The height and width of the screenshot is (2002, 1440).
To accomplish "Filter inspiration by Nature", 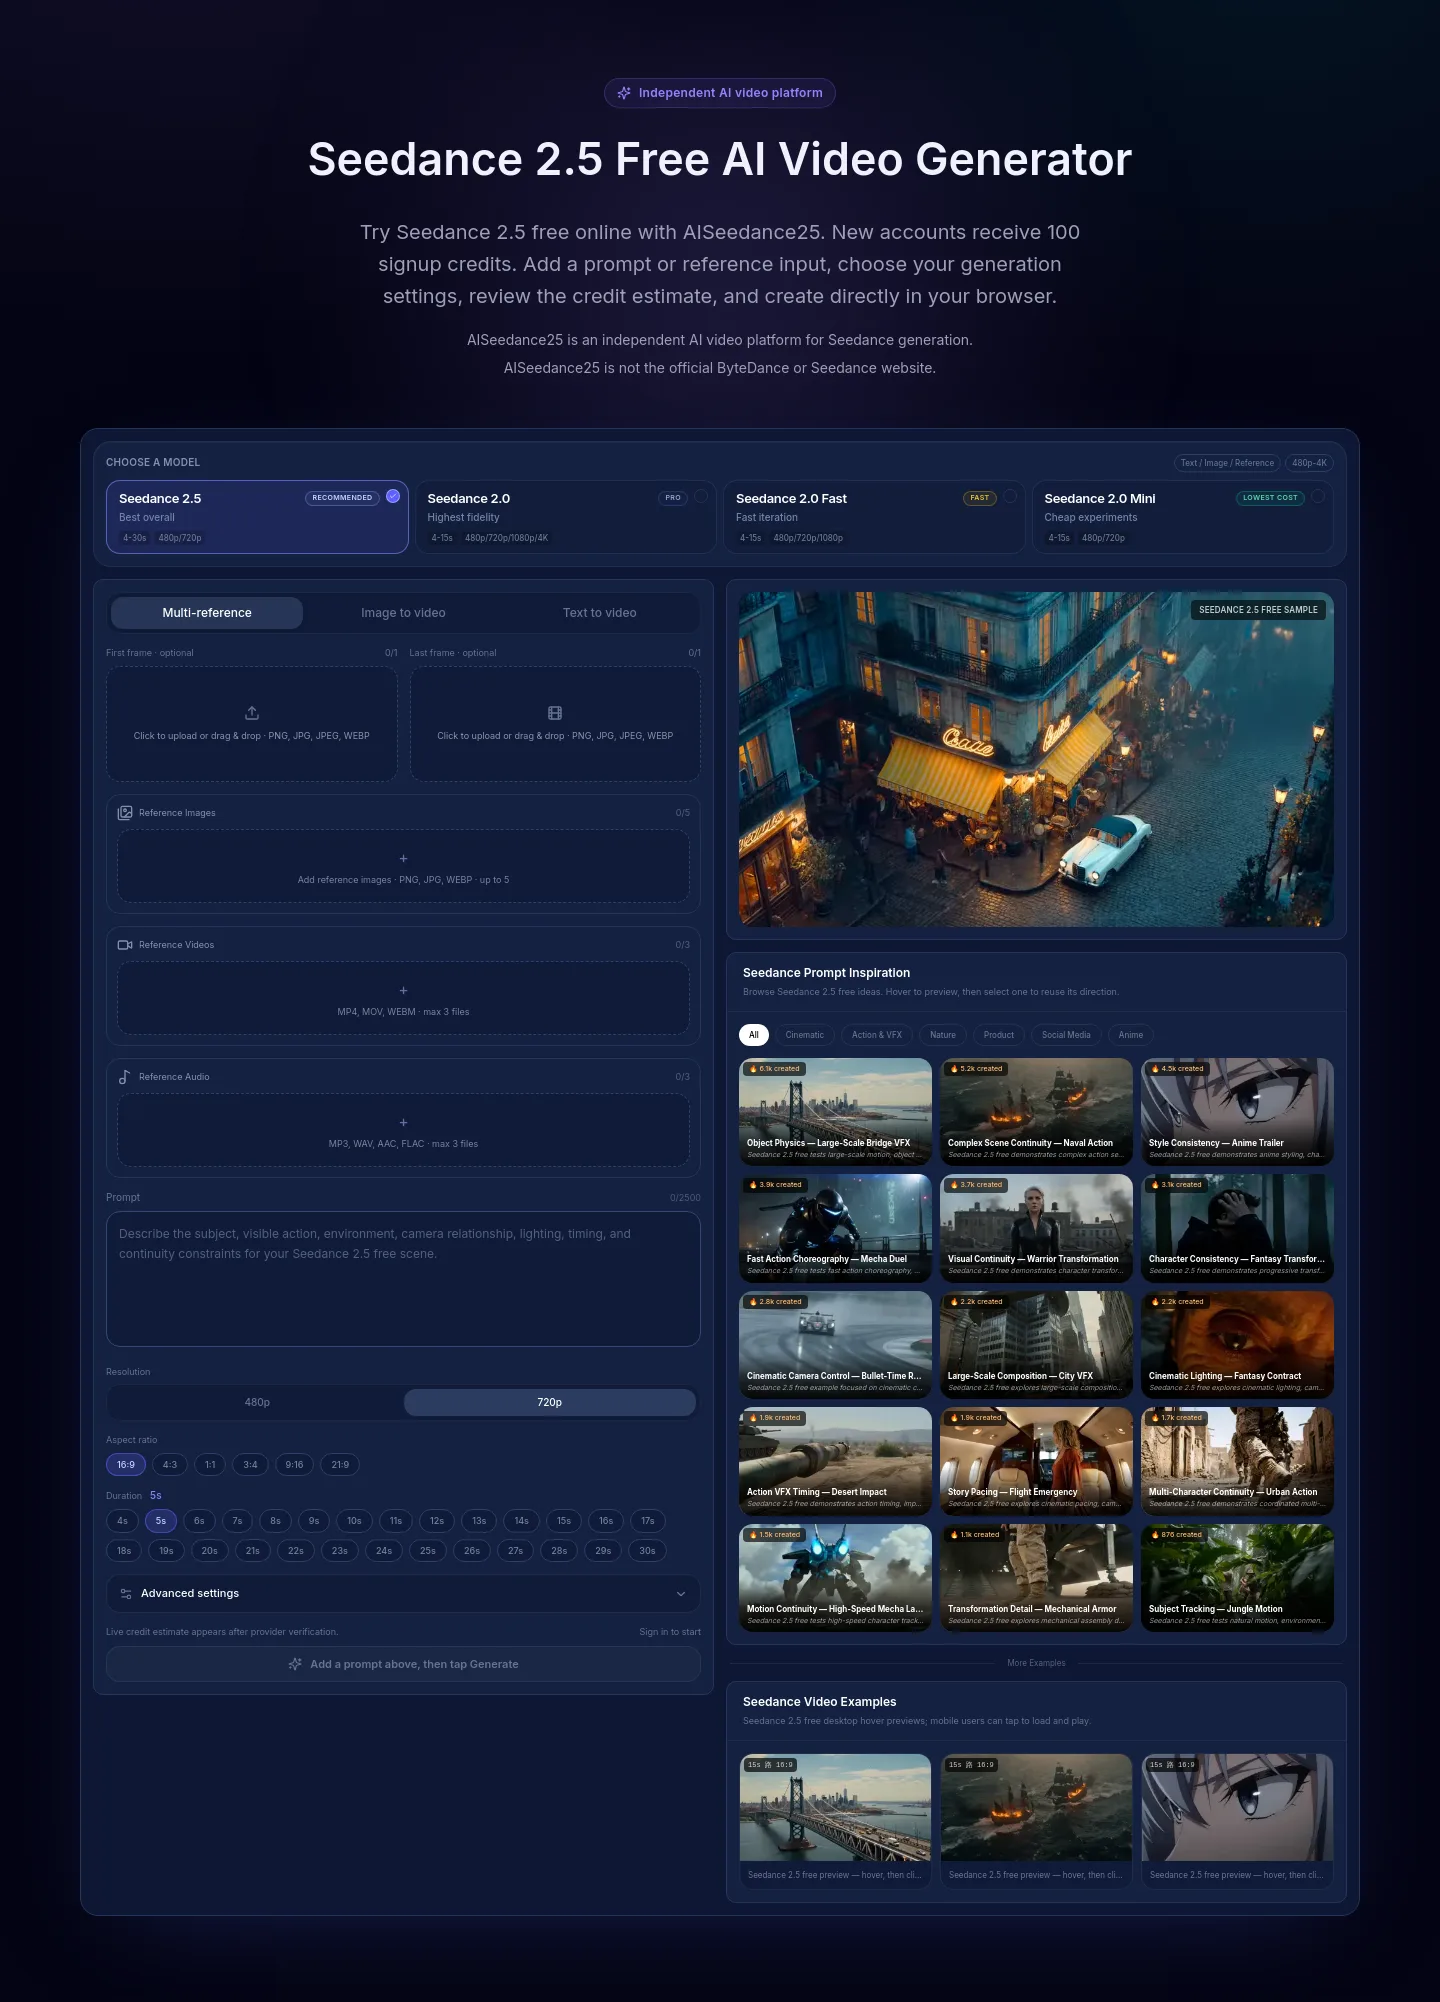I will (x=943, y=1035).
